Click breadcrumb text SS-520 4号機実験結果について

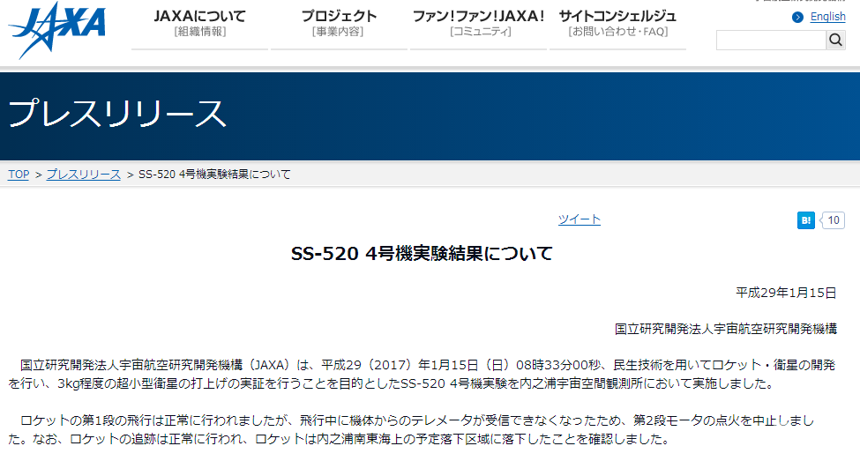(214, 174)
